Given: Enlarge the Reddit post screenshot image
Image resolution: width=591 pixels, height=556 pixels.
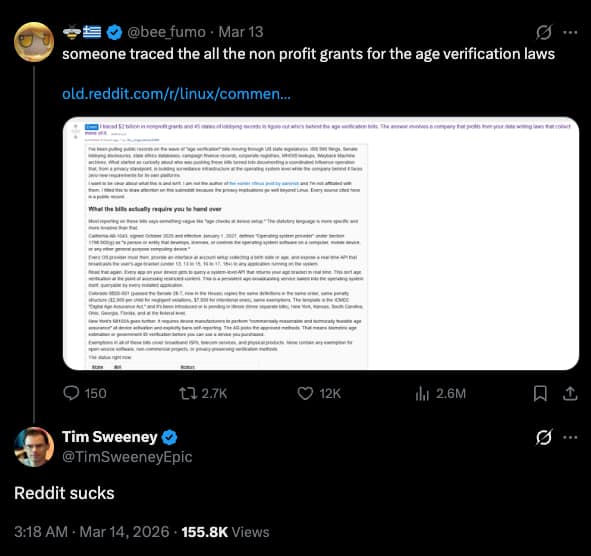Looking at the screenshot, I should [321, 244].
